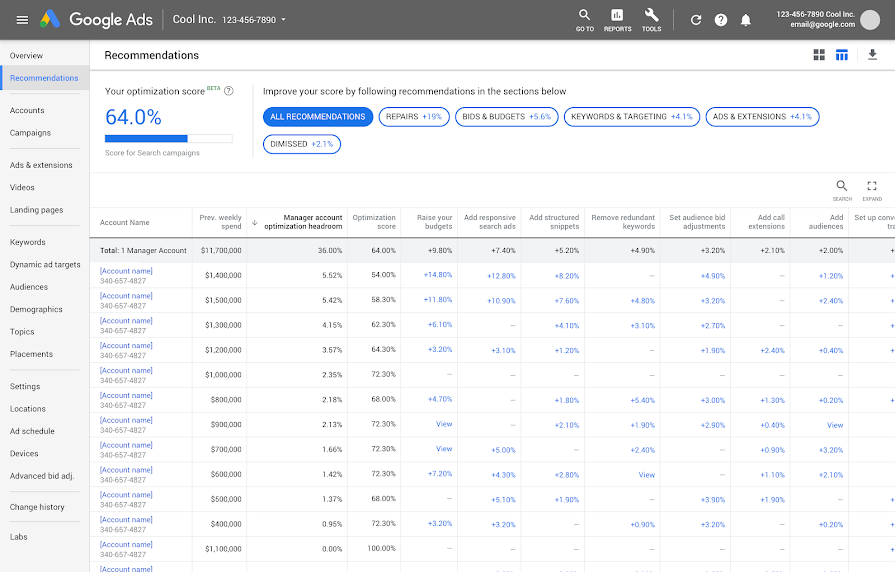Open the help question mark icon

tap(720, 20)
